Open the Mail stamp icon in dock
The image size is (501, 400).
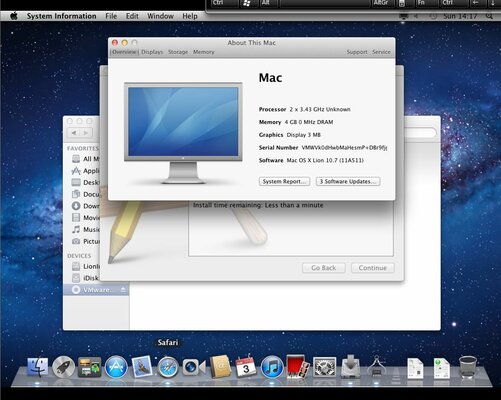[142, 367]
